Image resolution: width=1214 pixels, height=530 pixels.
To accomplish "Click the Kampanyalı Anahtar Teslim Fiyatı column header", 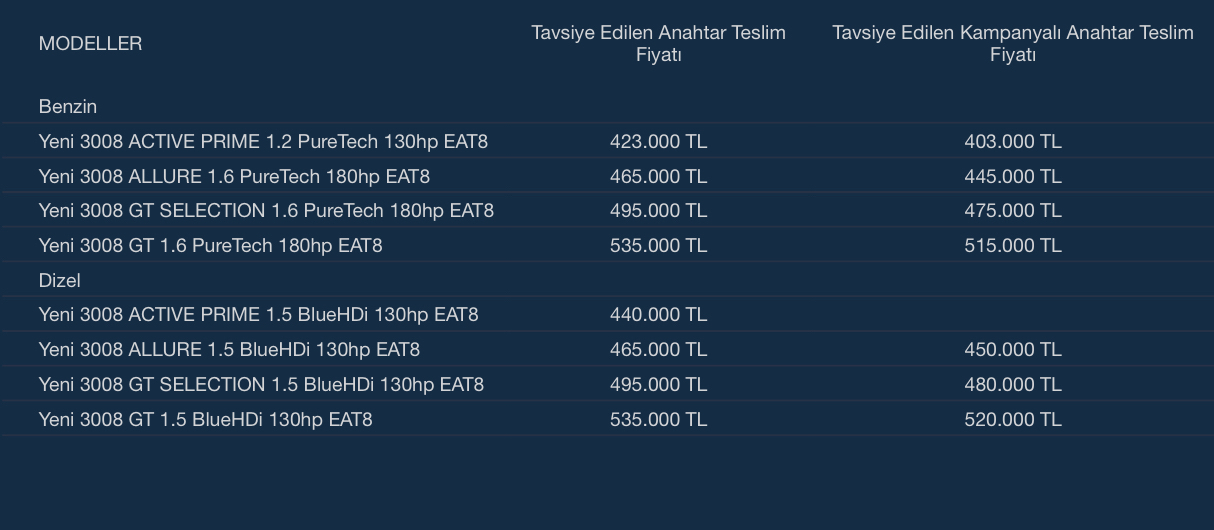I will 1012,43.
